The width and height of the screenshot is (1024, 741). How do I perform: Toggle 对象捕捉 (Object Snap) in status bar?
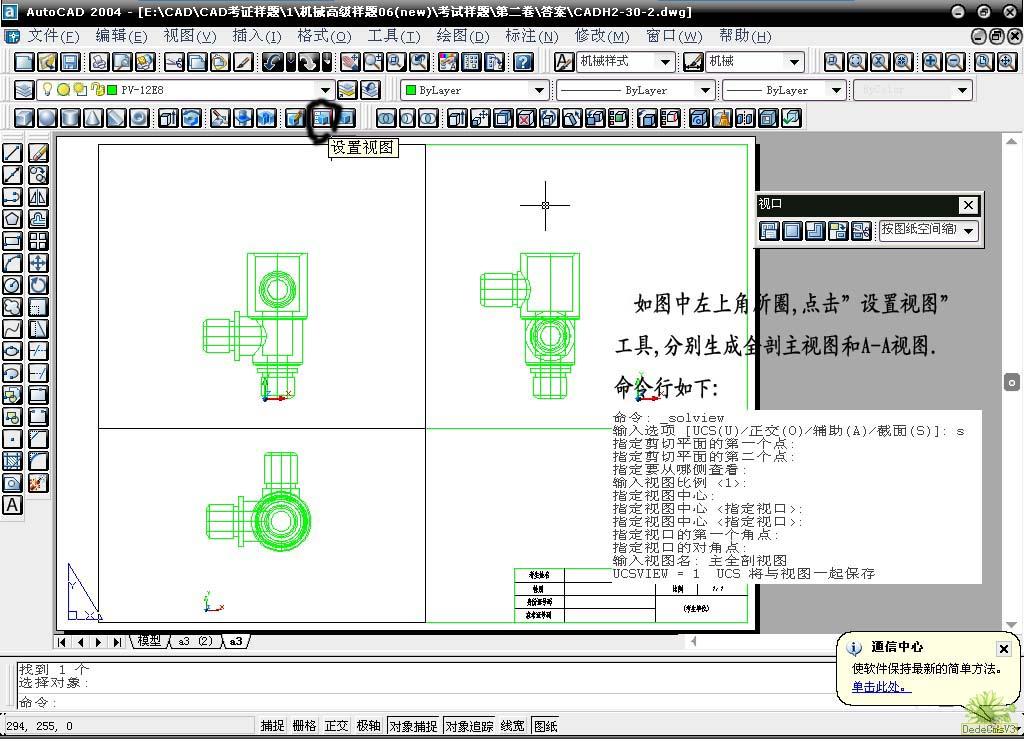pyautogui.click(x=413, y=726)
